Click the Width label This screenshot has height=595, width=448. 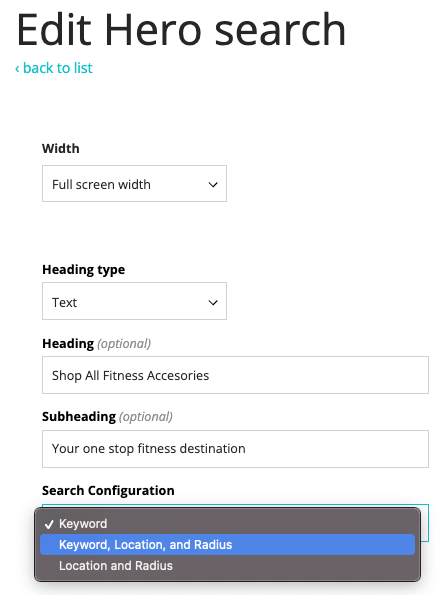coord(61,148)
